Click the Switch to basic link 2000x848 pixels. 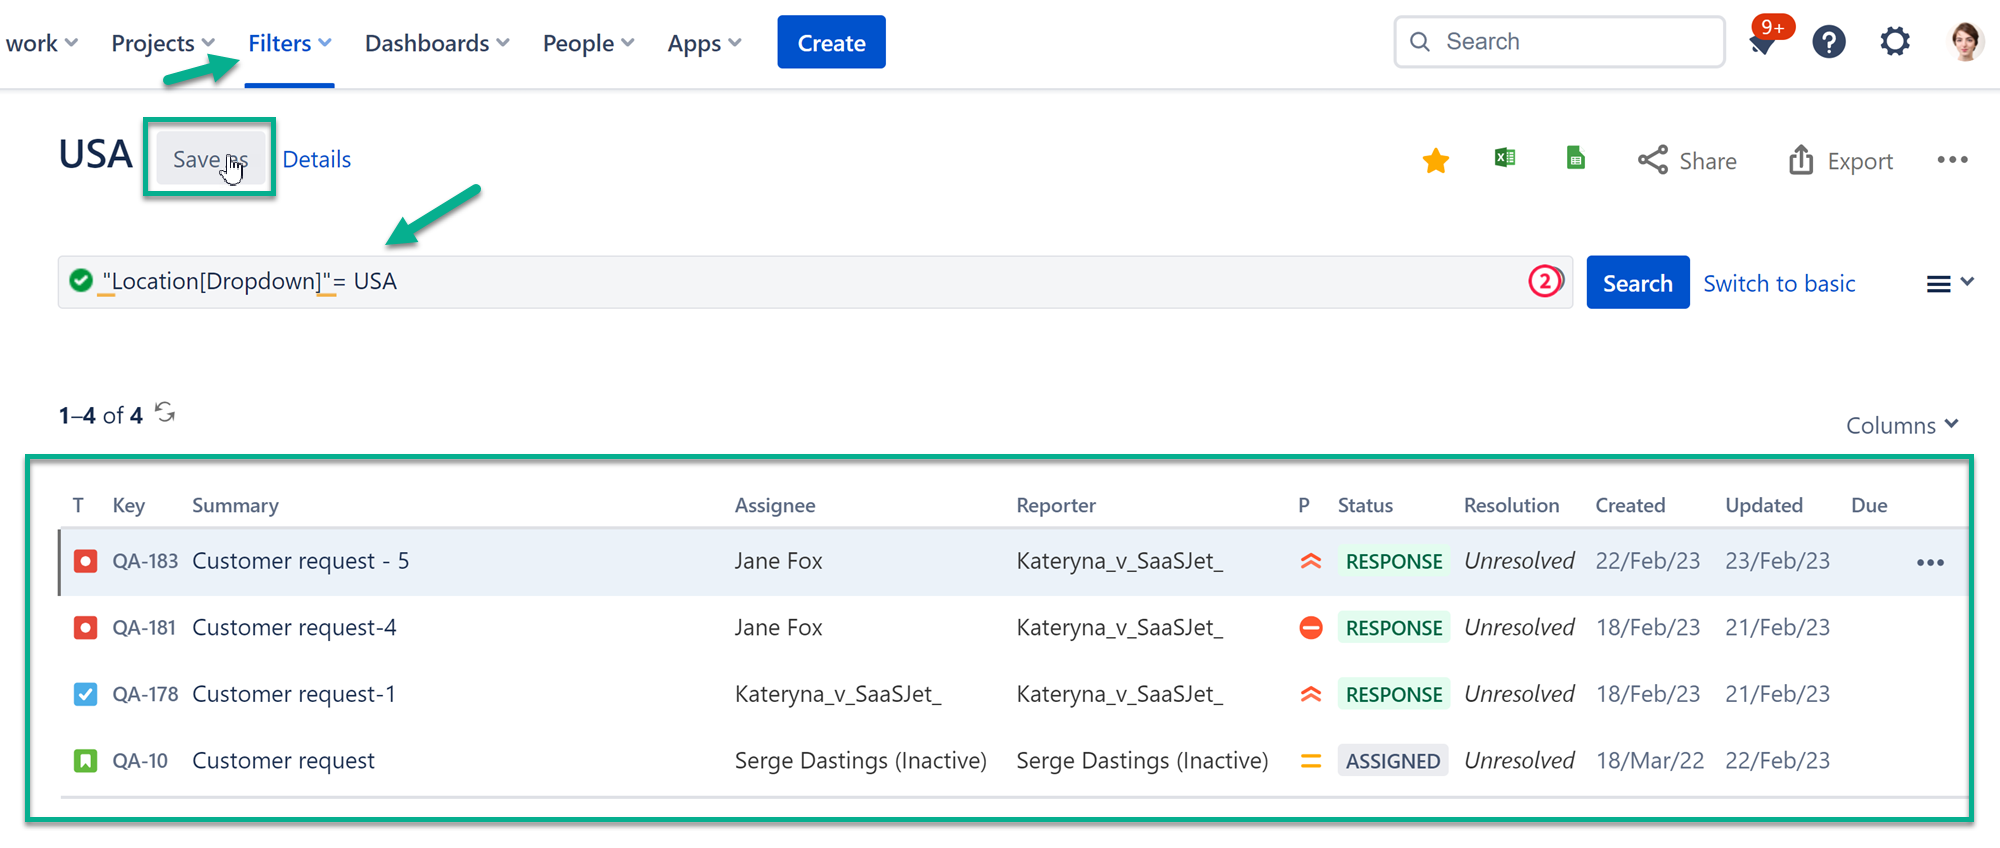tap(1779, 284)
